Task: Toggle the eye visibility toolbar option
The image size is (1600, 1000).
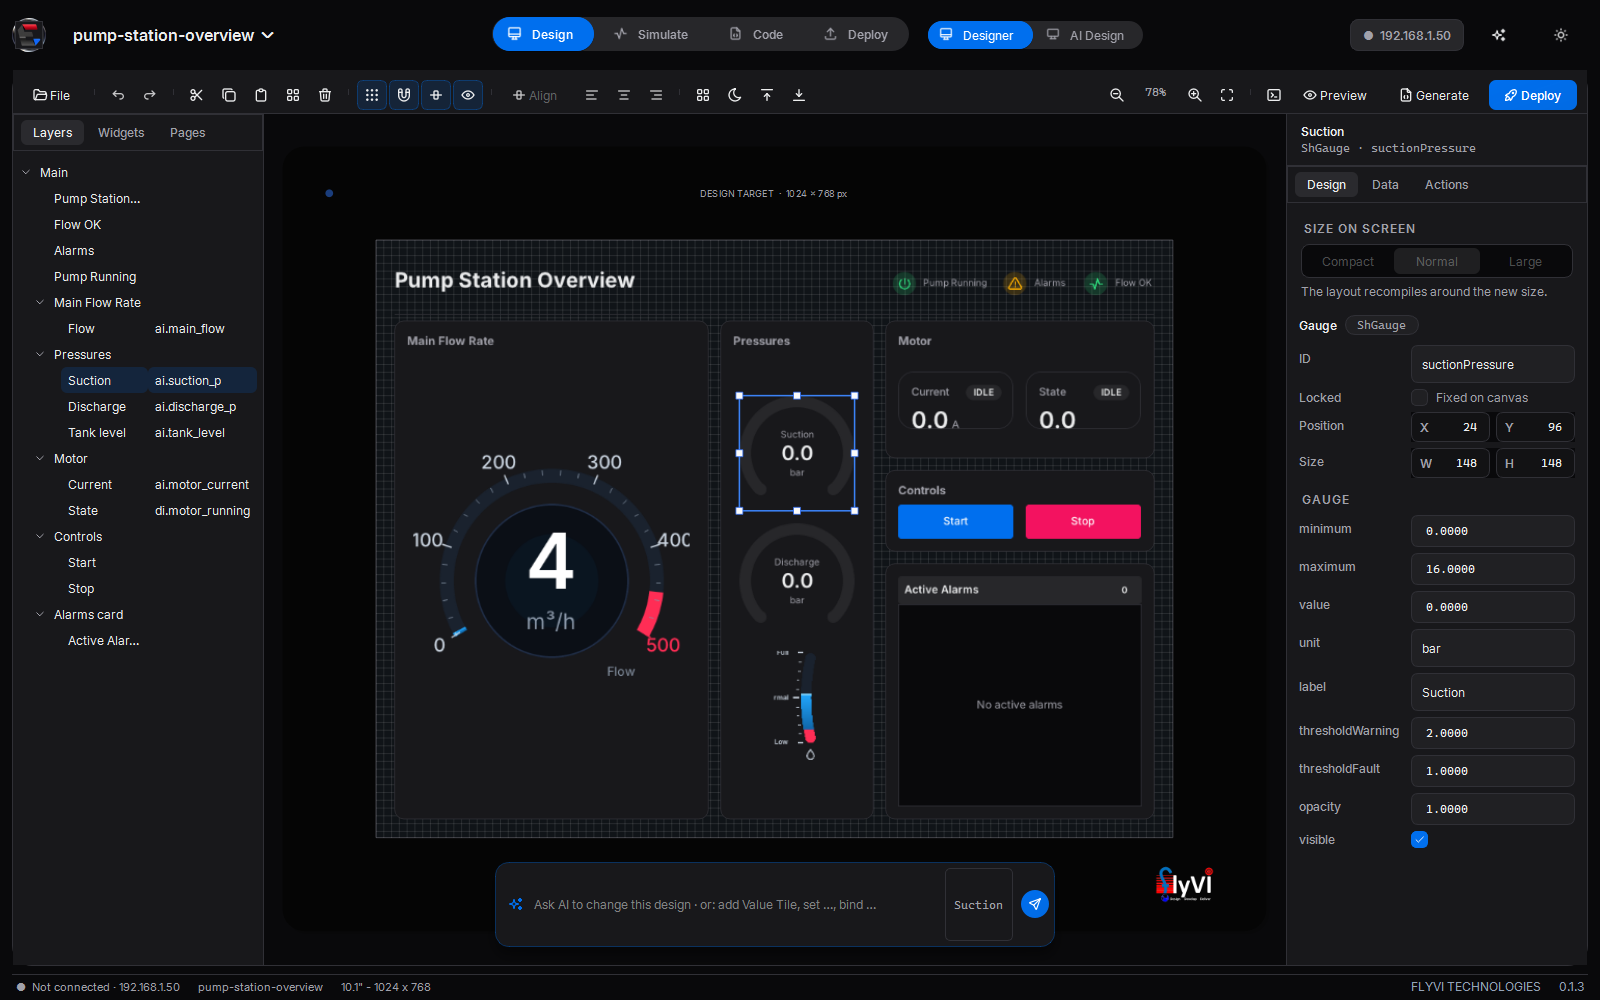Action: 468,95
